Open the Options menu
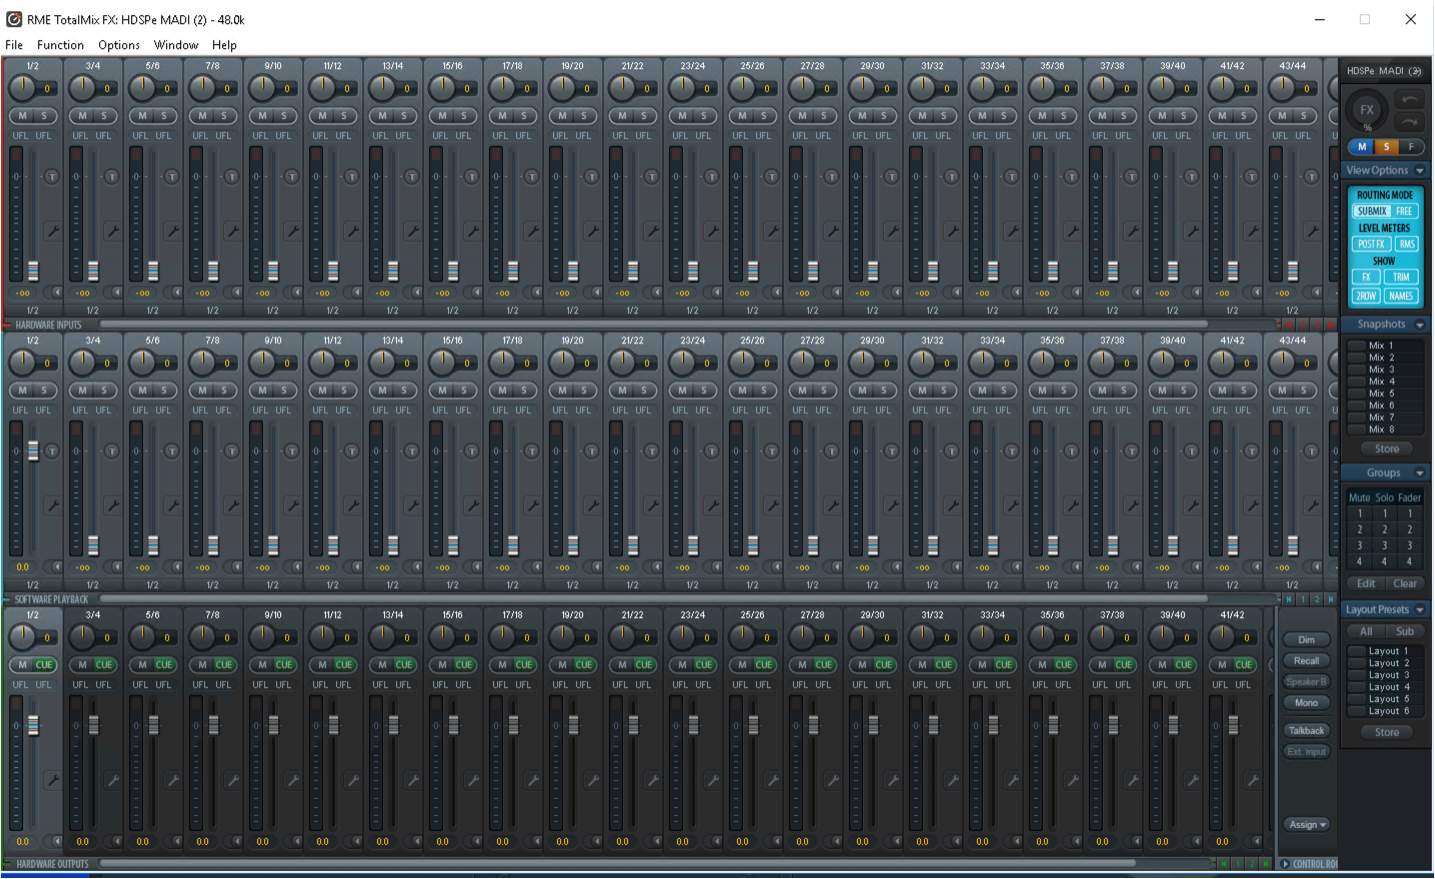 pos(117,45)
